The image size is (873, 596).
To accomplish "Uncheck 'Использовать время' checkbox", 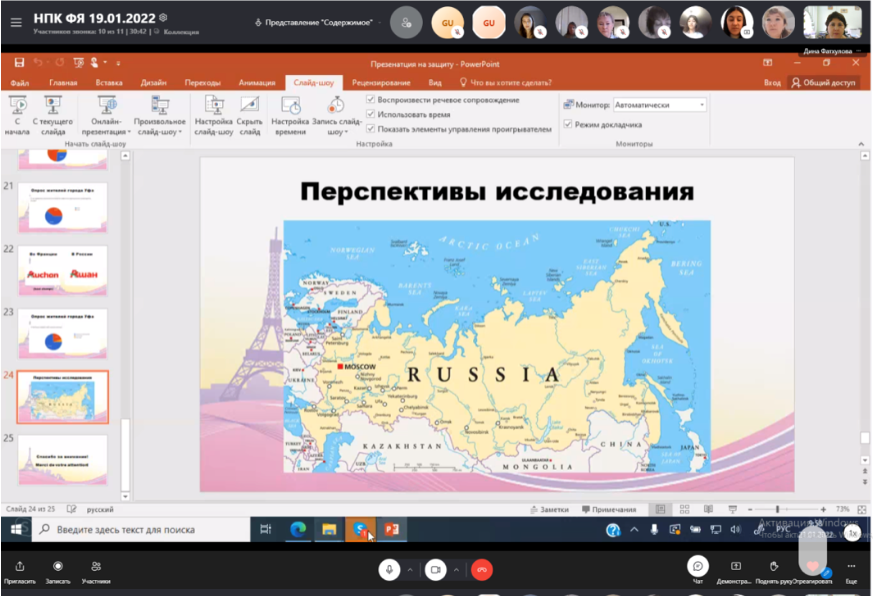I will tap(371, 114).
